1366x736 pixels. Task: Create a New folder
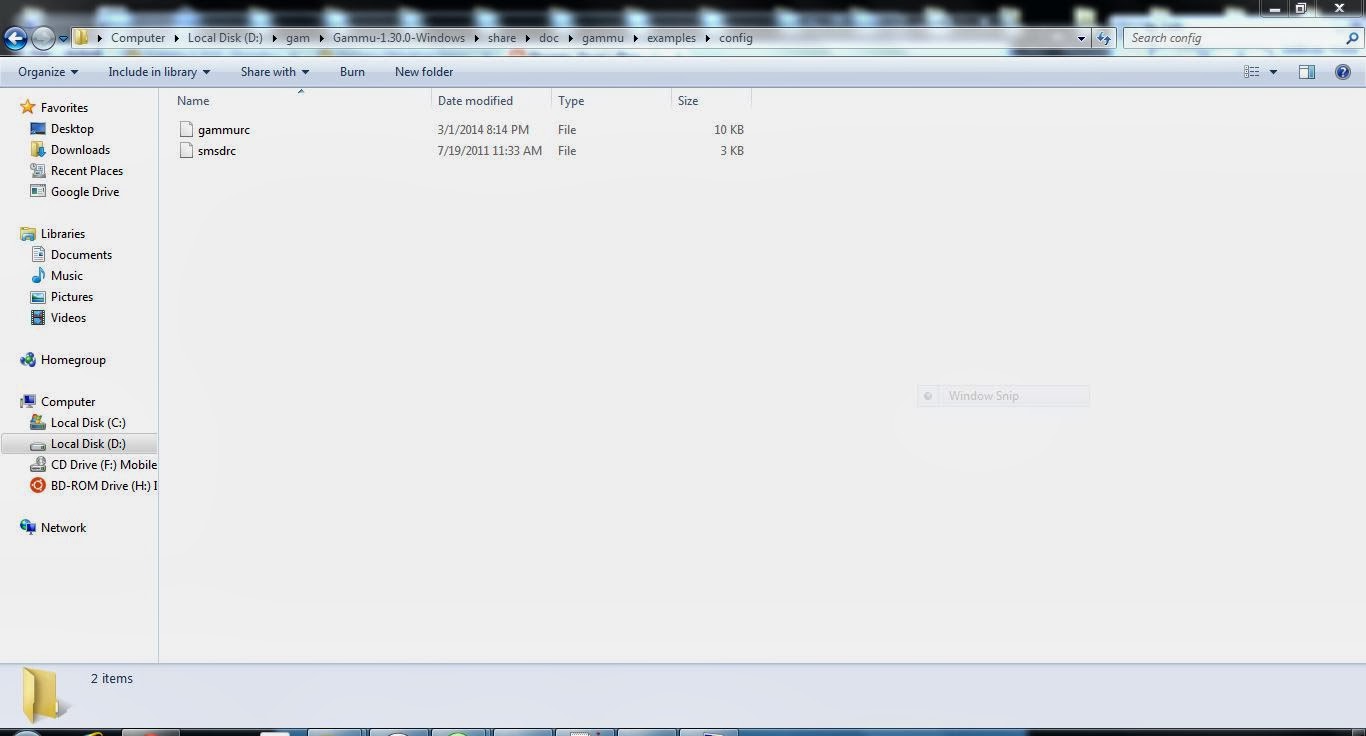coord(424,72)
